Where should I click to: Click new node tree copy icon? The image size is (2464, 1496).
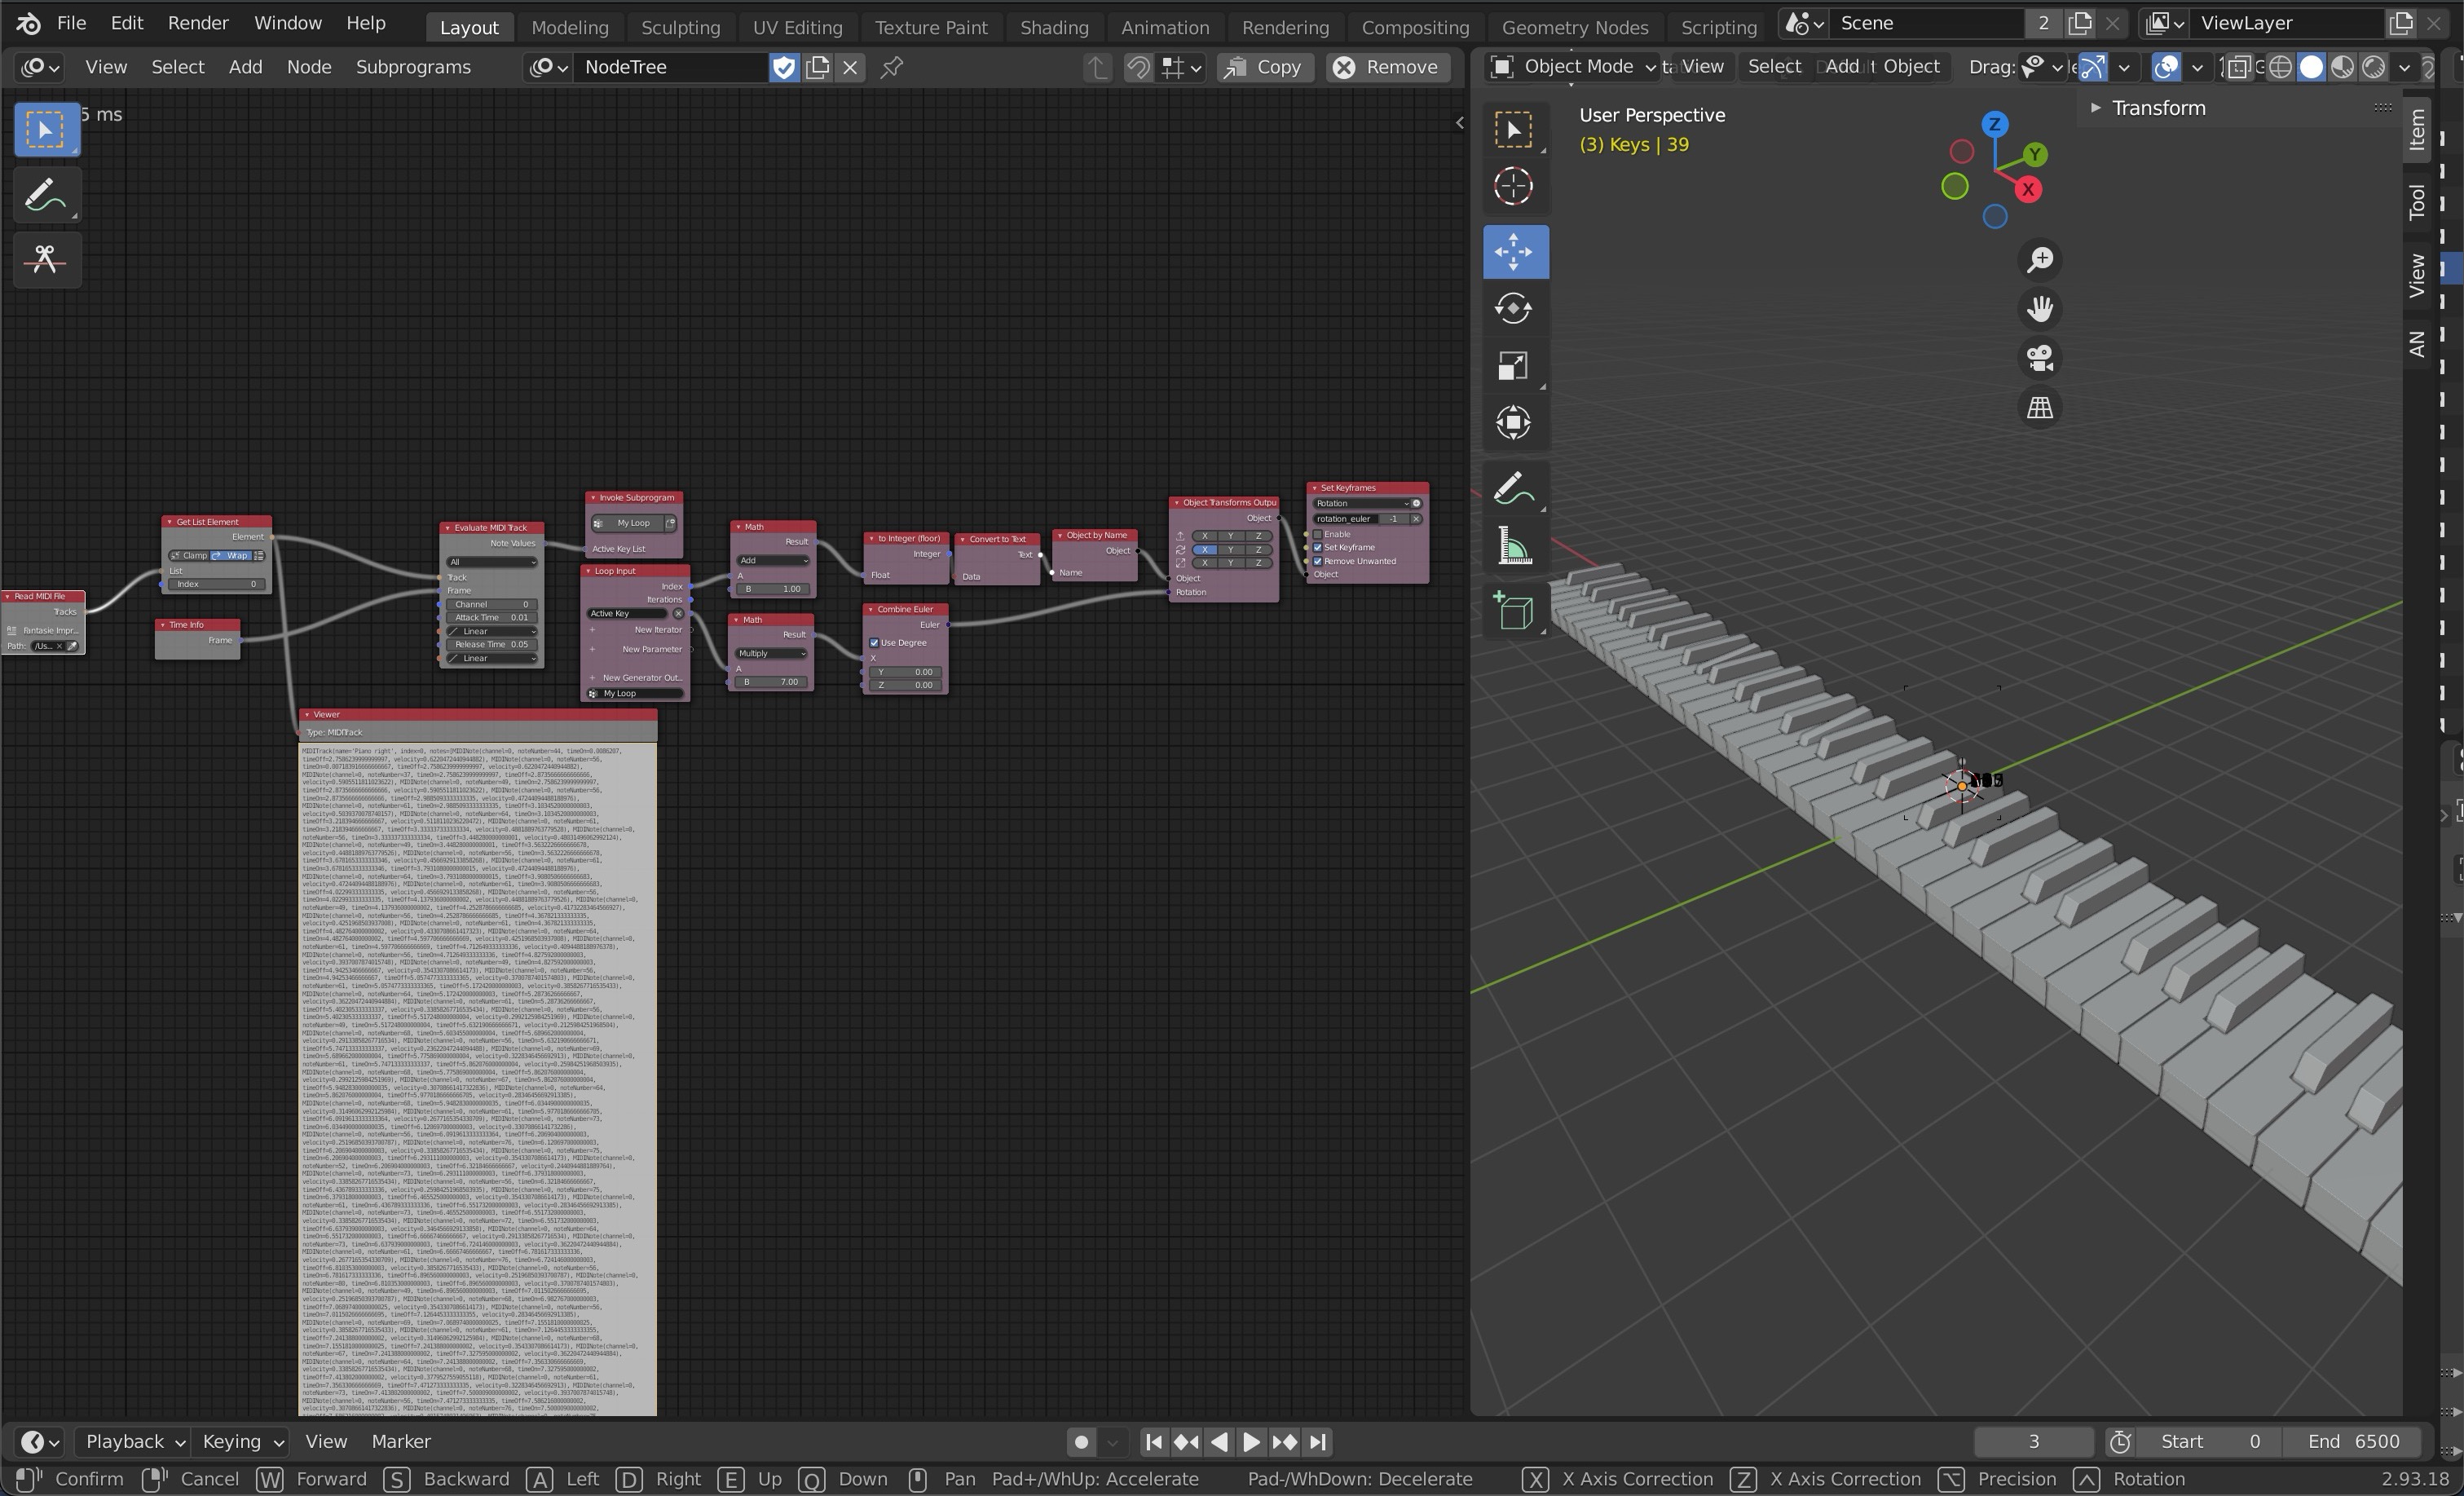(x=818, y=67)
